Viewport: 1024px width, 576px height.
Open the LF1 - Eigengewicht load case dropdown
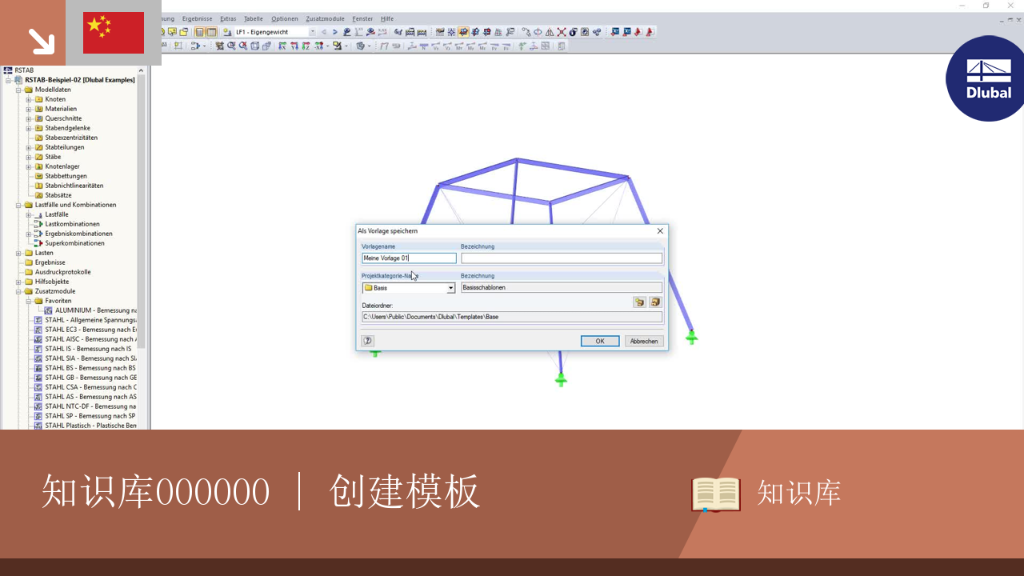point(312,32)
